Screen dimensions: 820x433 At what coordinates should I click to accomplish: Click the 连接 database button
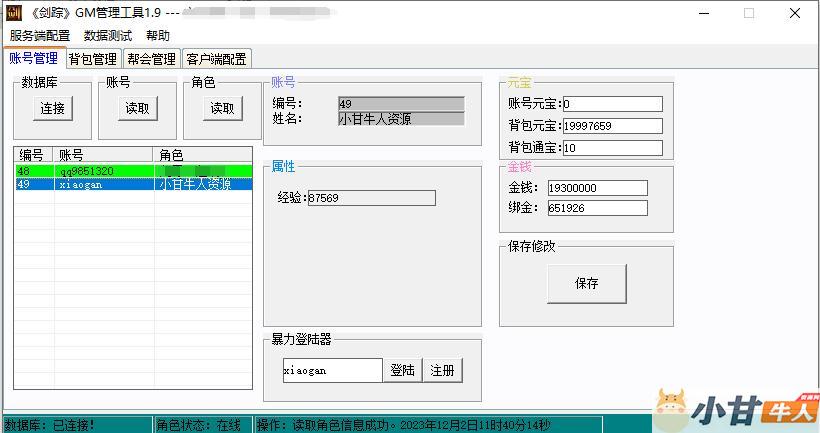pos(52,109)
